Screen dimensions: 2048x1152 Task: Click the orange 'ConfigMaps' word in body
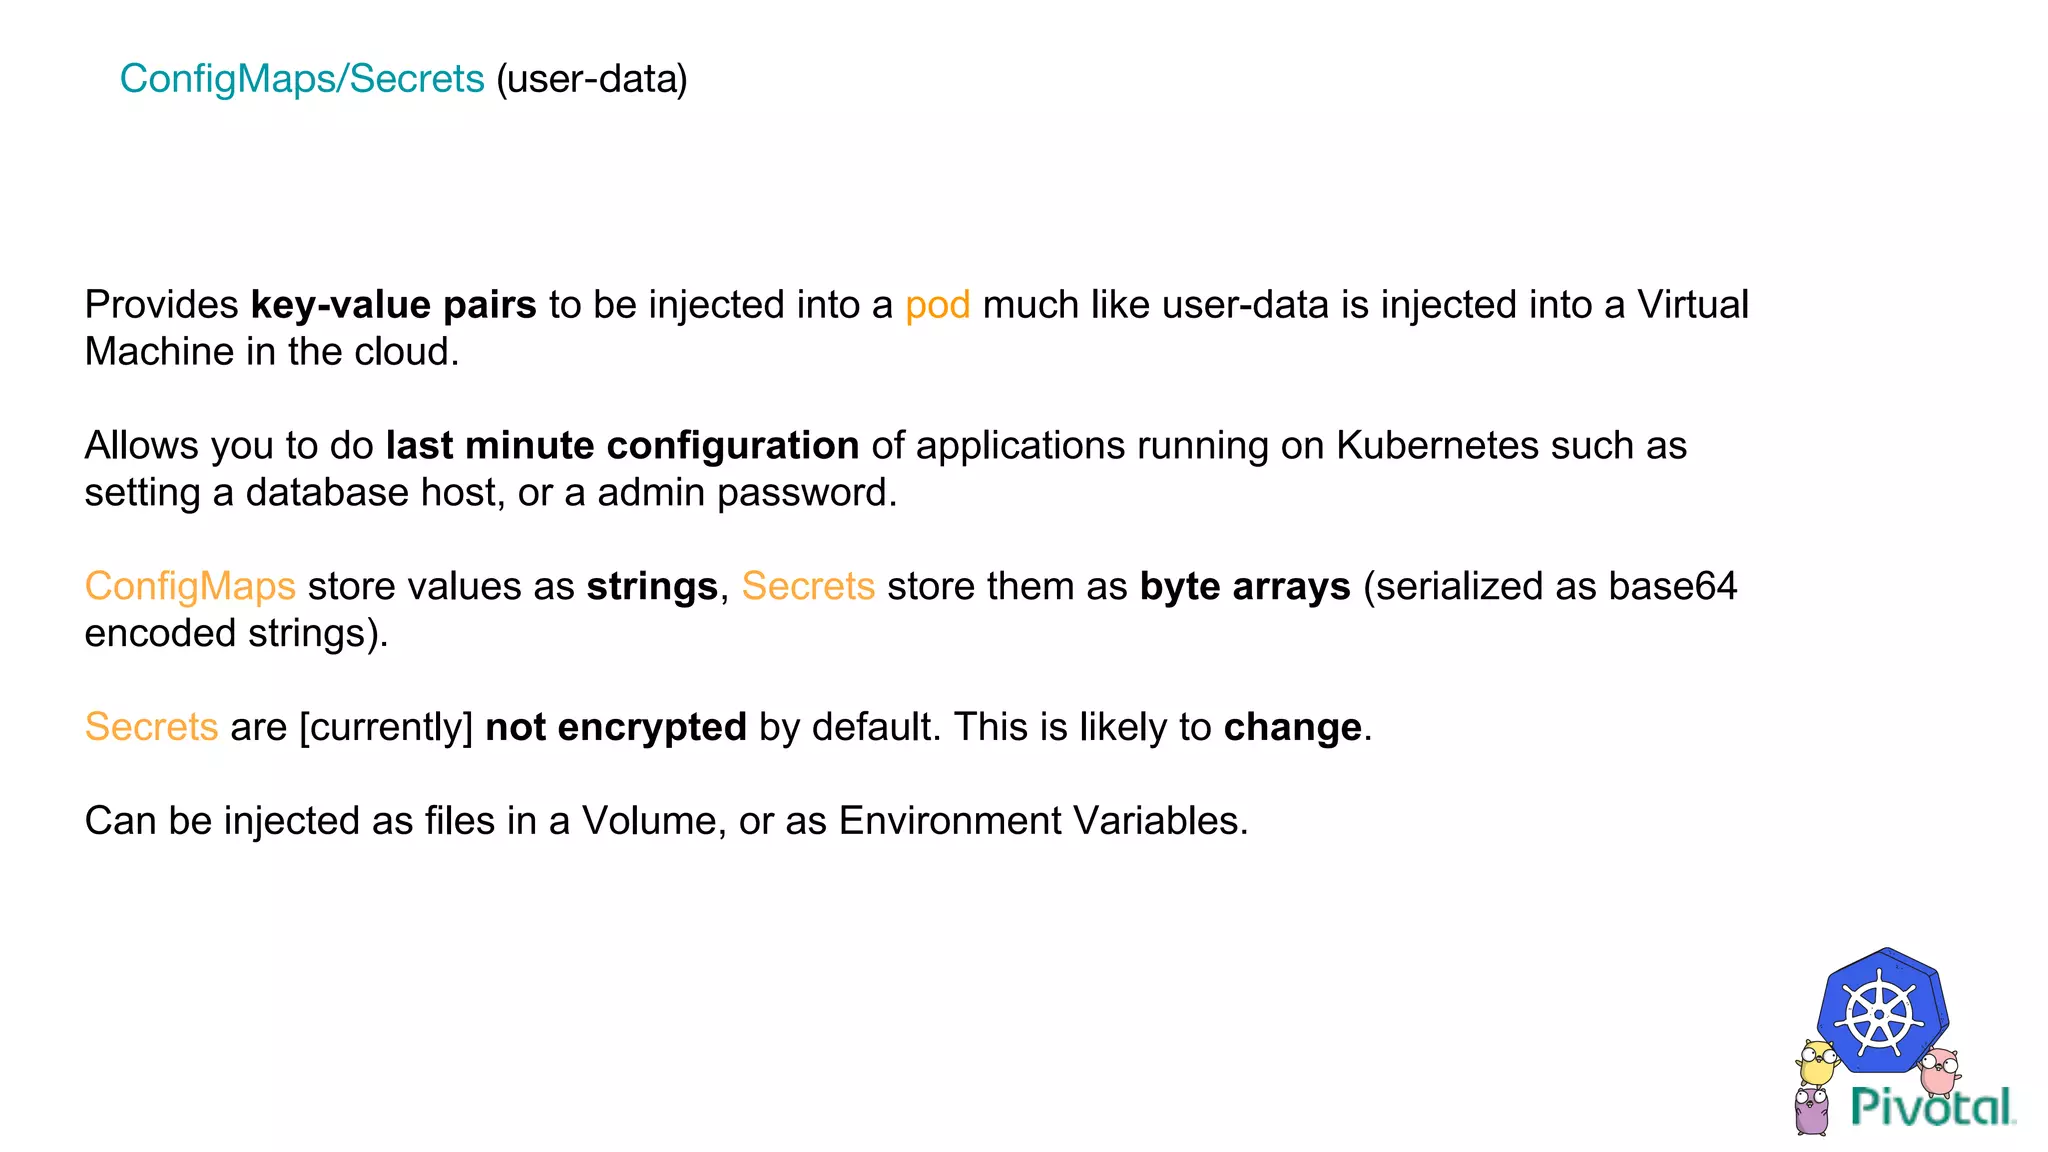[x=190, y=586]
